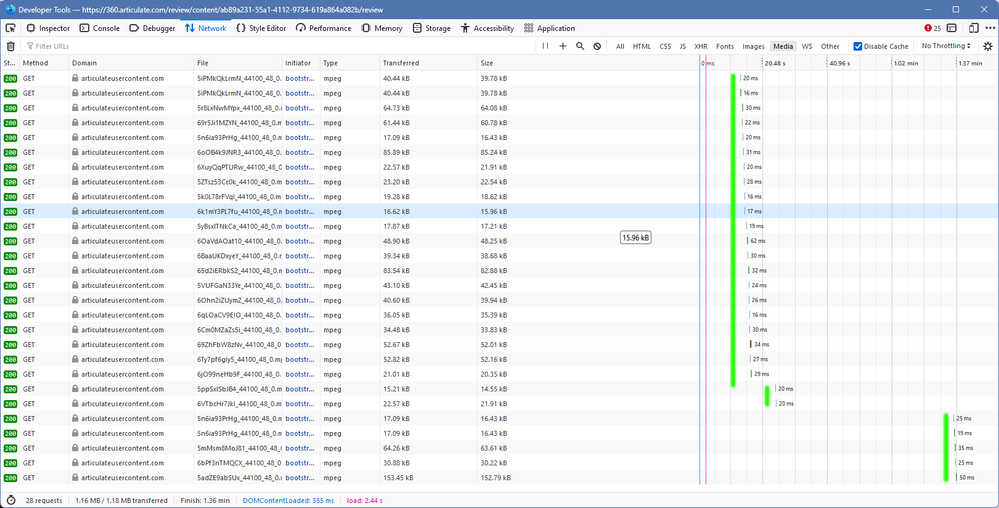Pause network recording
The image size is (999, 508).
pyautogui.click(x=545, y=46)
